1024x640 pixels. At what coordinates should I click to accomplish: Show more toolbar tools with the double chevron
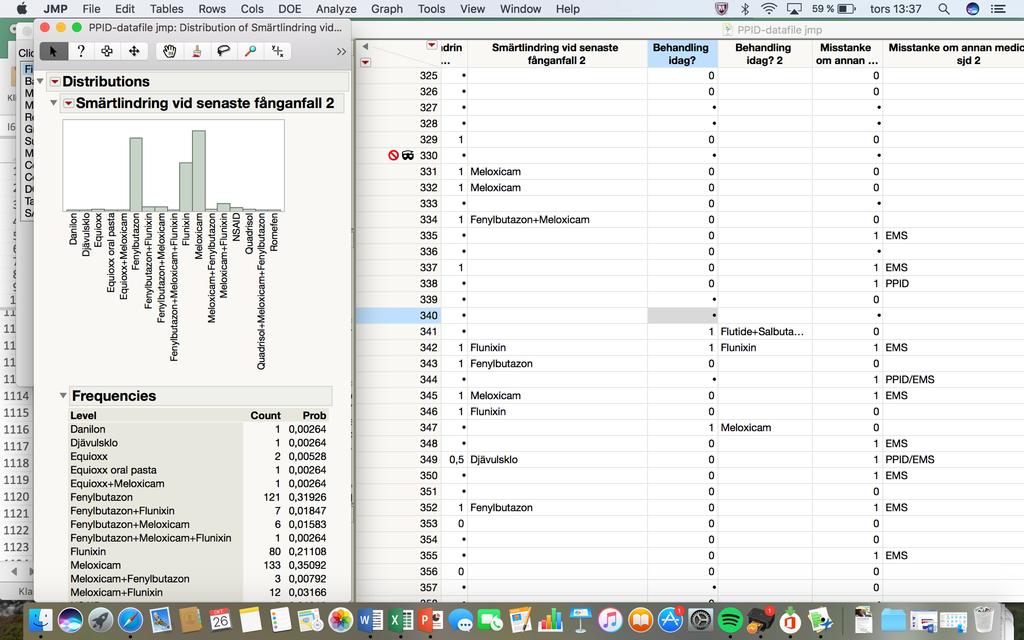341,52
